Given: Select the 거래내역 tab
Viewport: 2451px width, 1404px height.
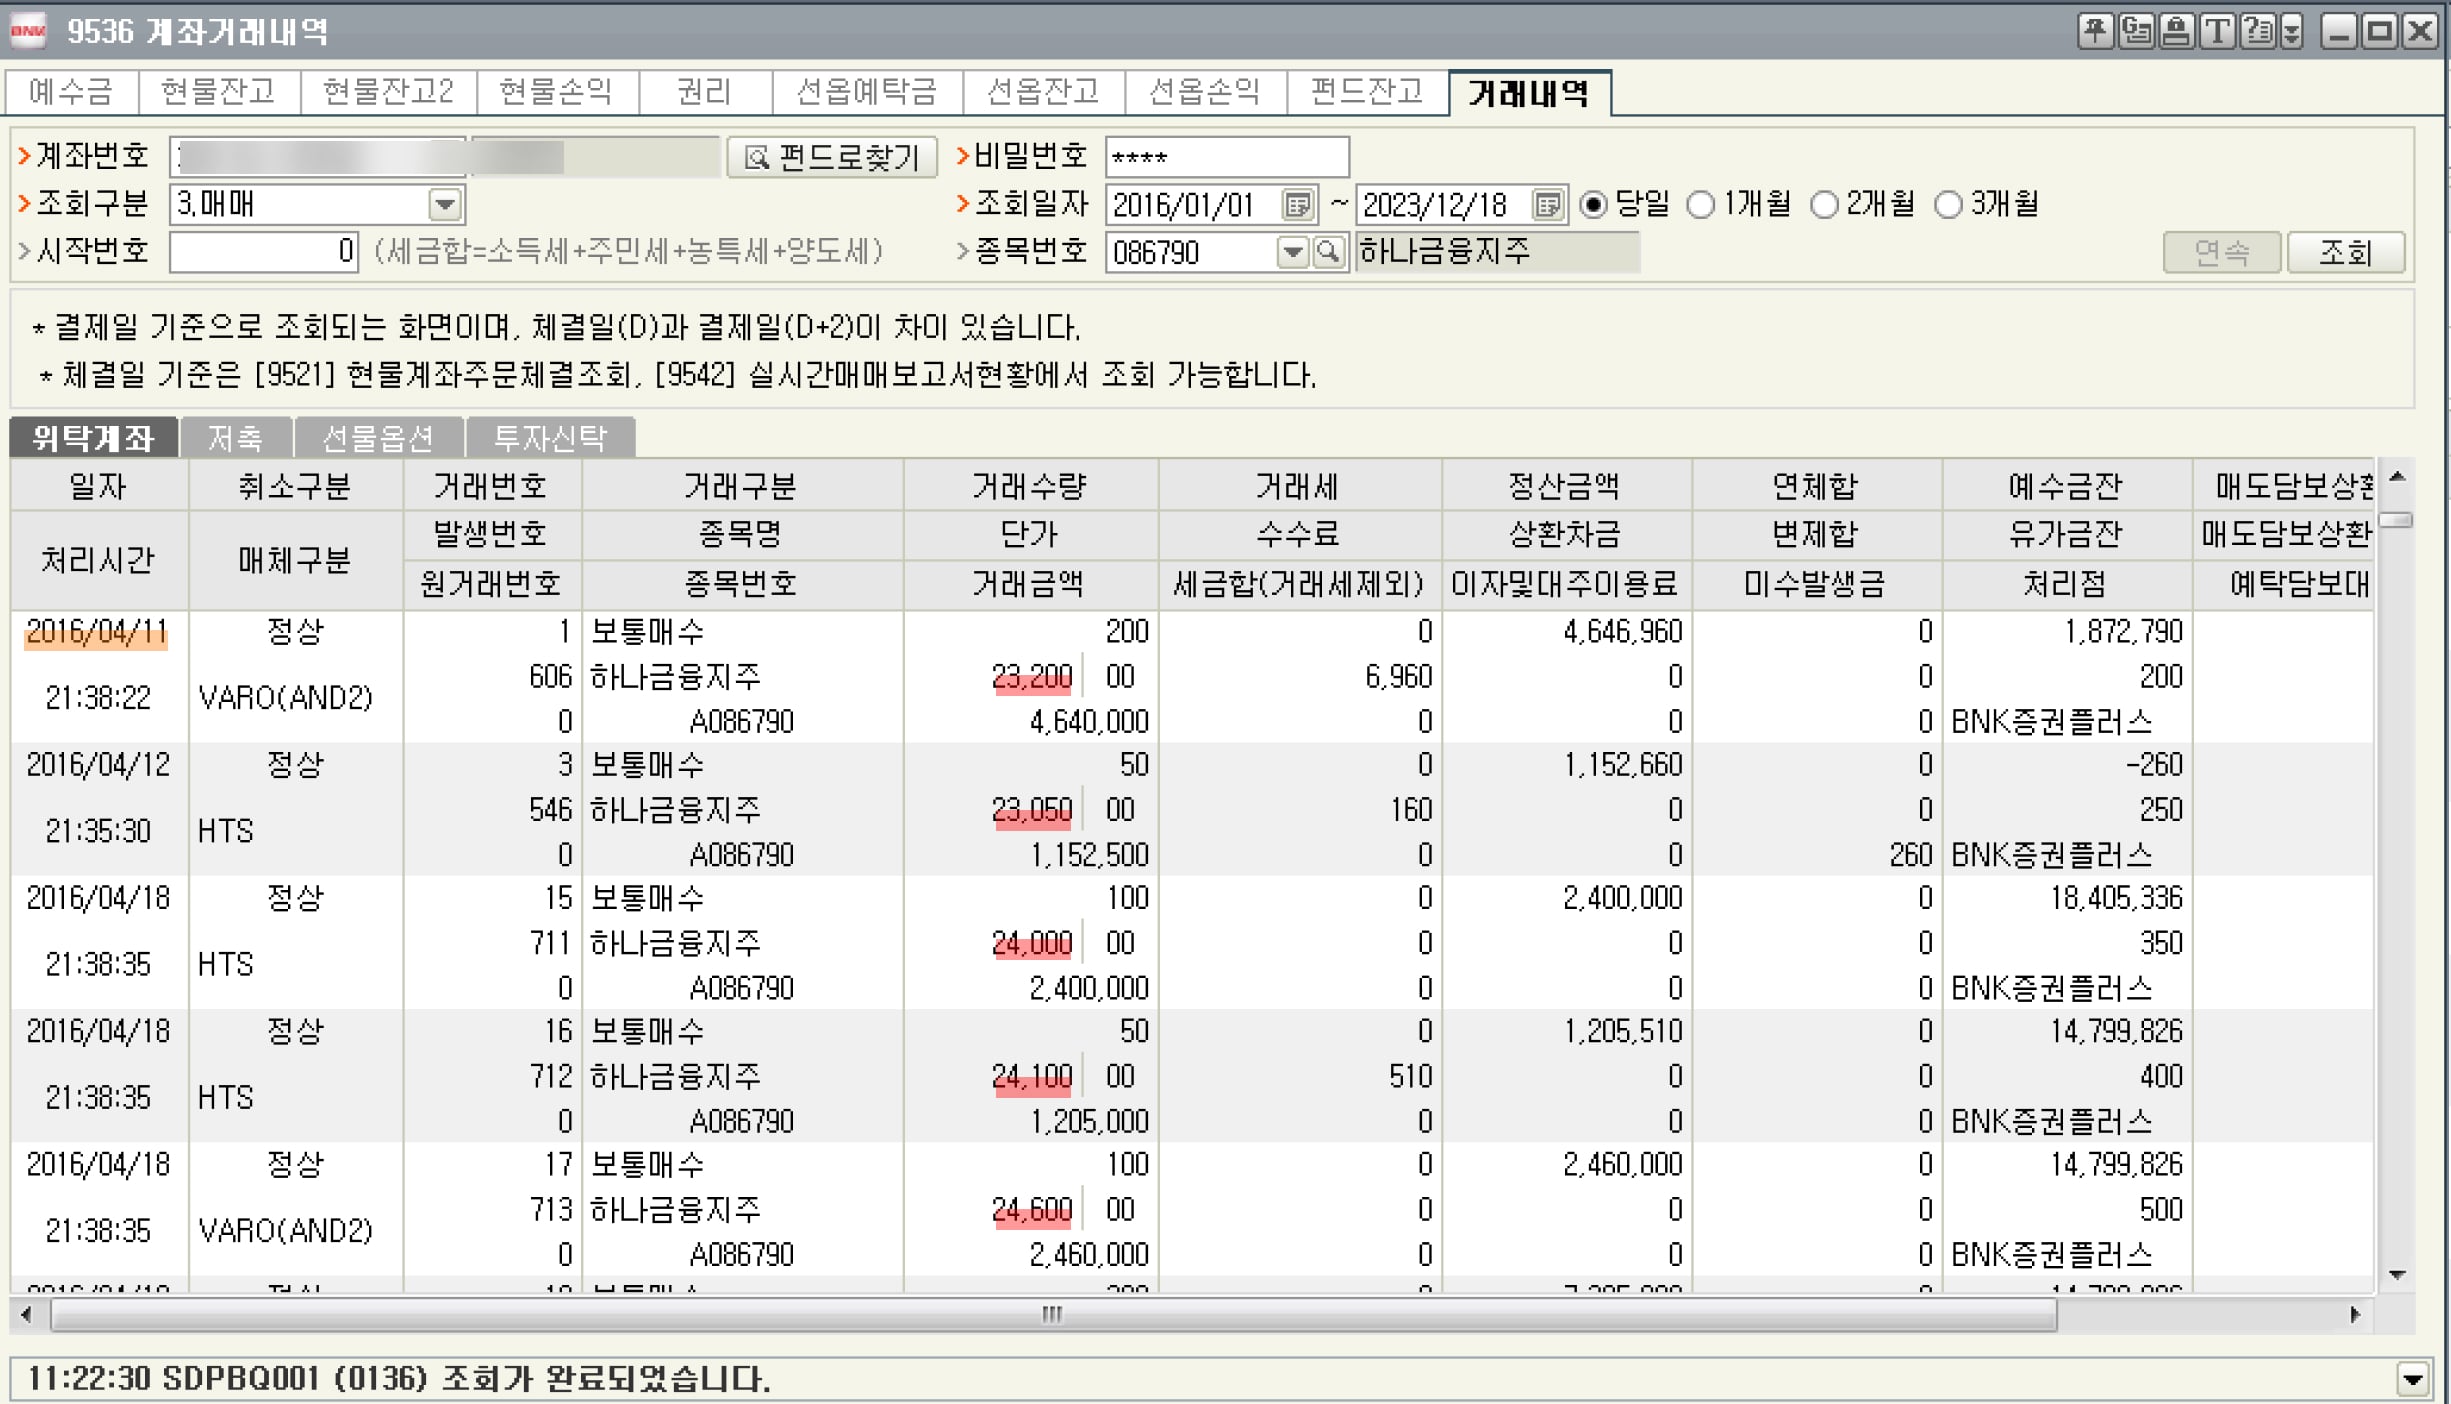Looking at the screenshot, I should coord(1529,93).
